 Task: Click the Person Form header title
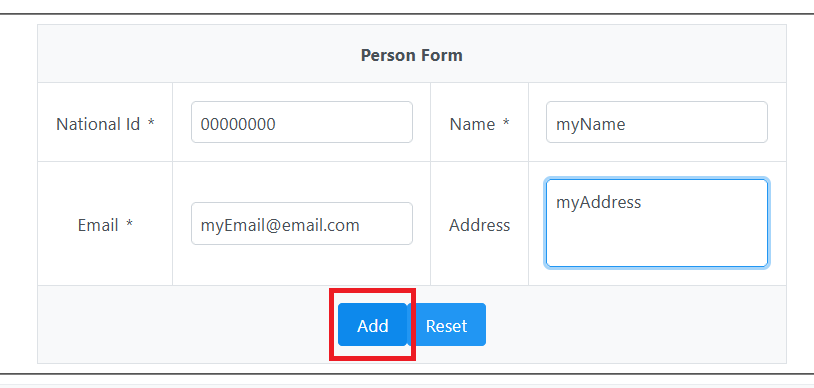point(412,55)
